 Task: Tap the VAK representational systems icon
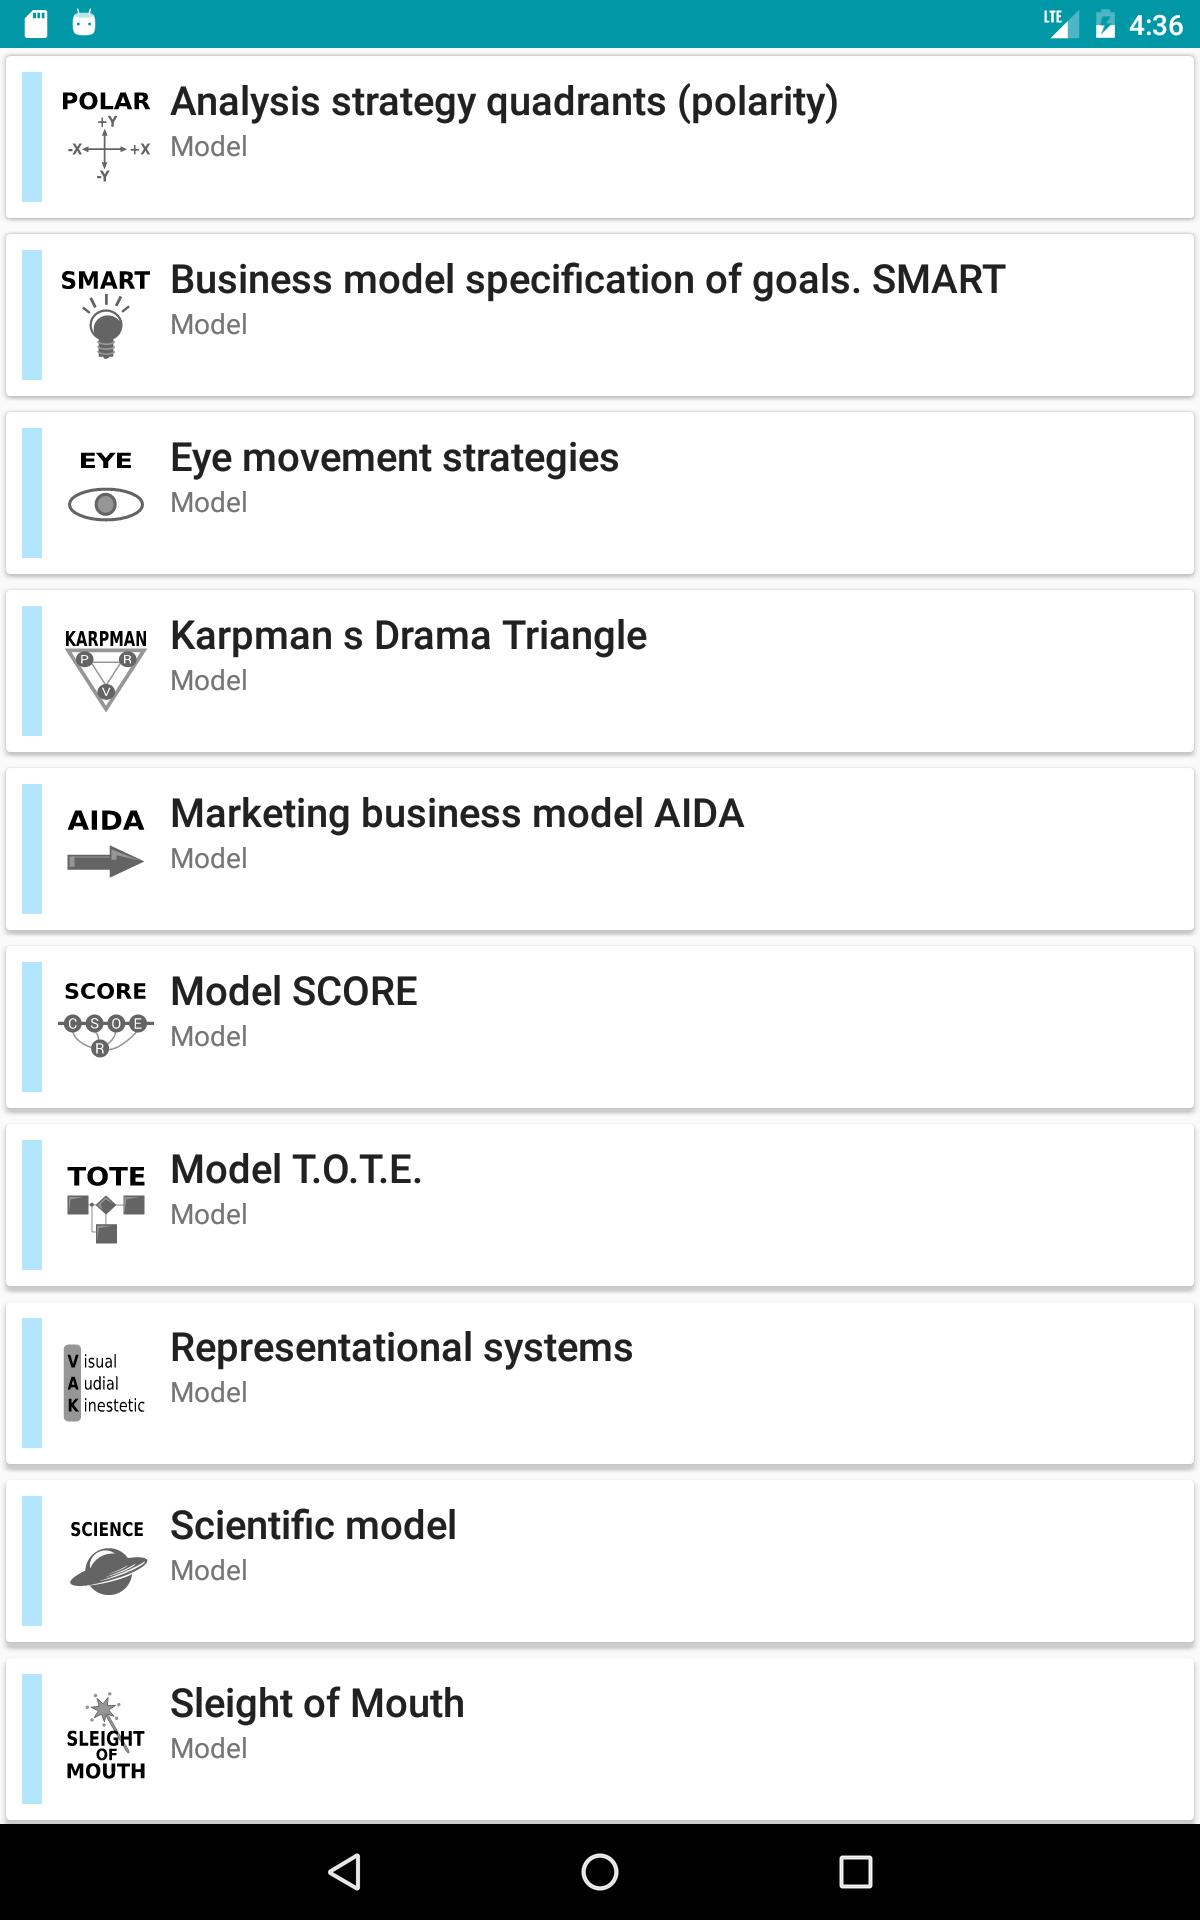(106, 1383)
